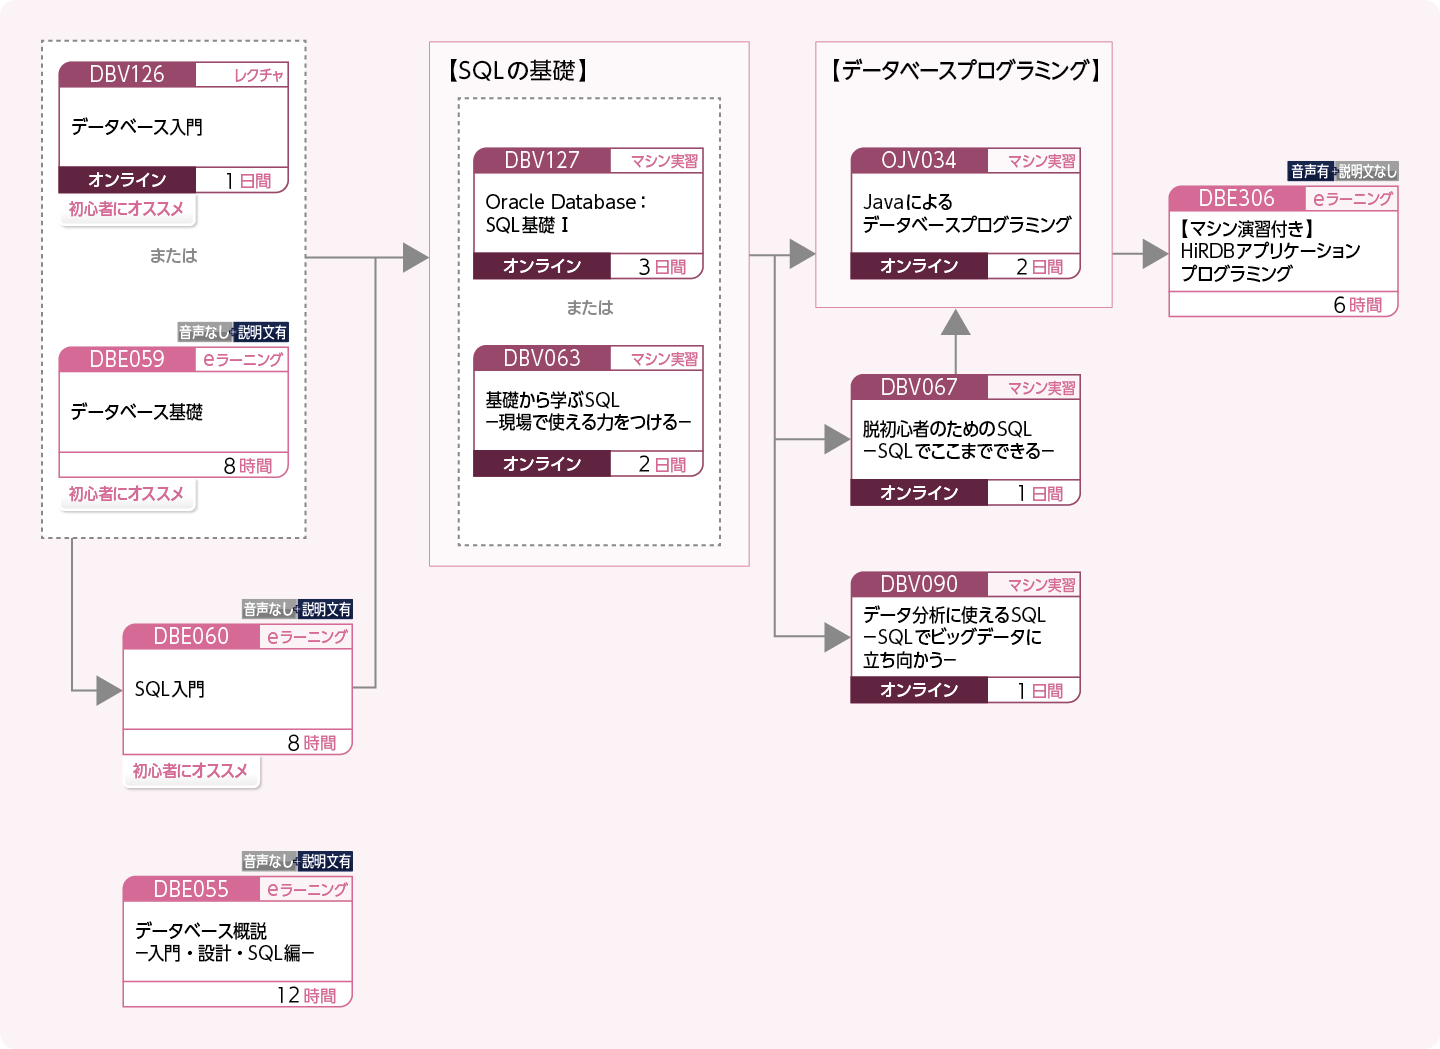Screen dimensions: 1440x1049
Task: Click the 1日間 duration on DBV126
Action: pyautogui.click(x=248, y=181)
